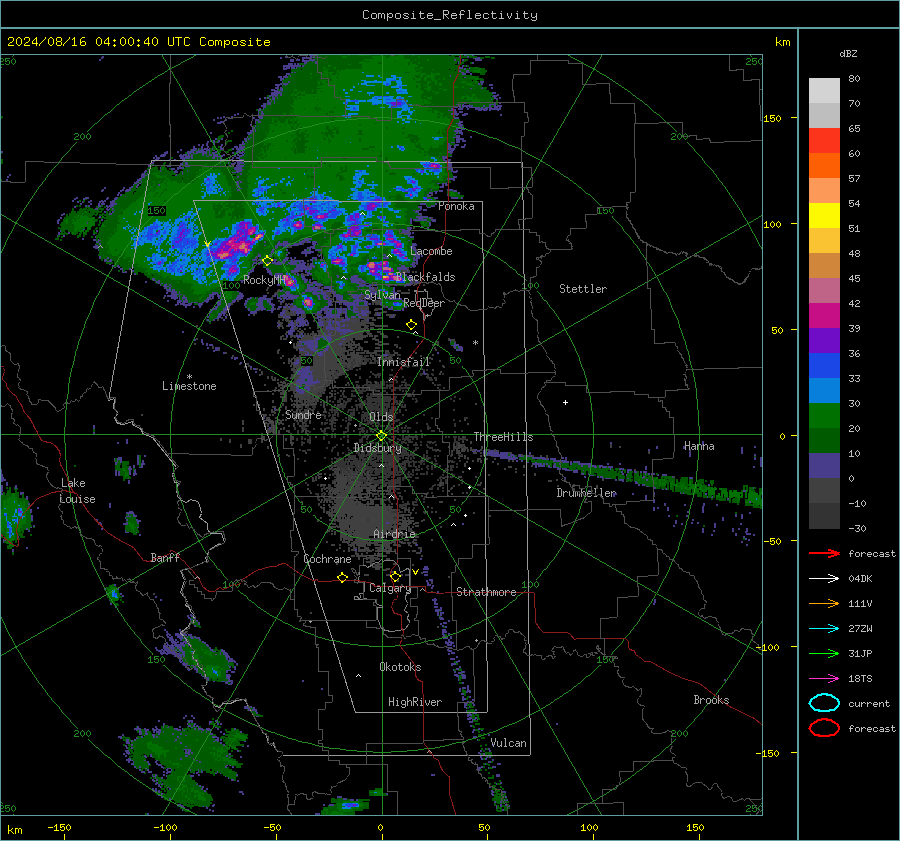
Task: Click the Brooks town label
Action: point(711,700)
